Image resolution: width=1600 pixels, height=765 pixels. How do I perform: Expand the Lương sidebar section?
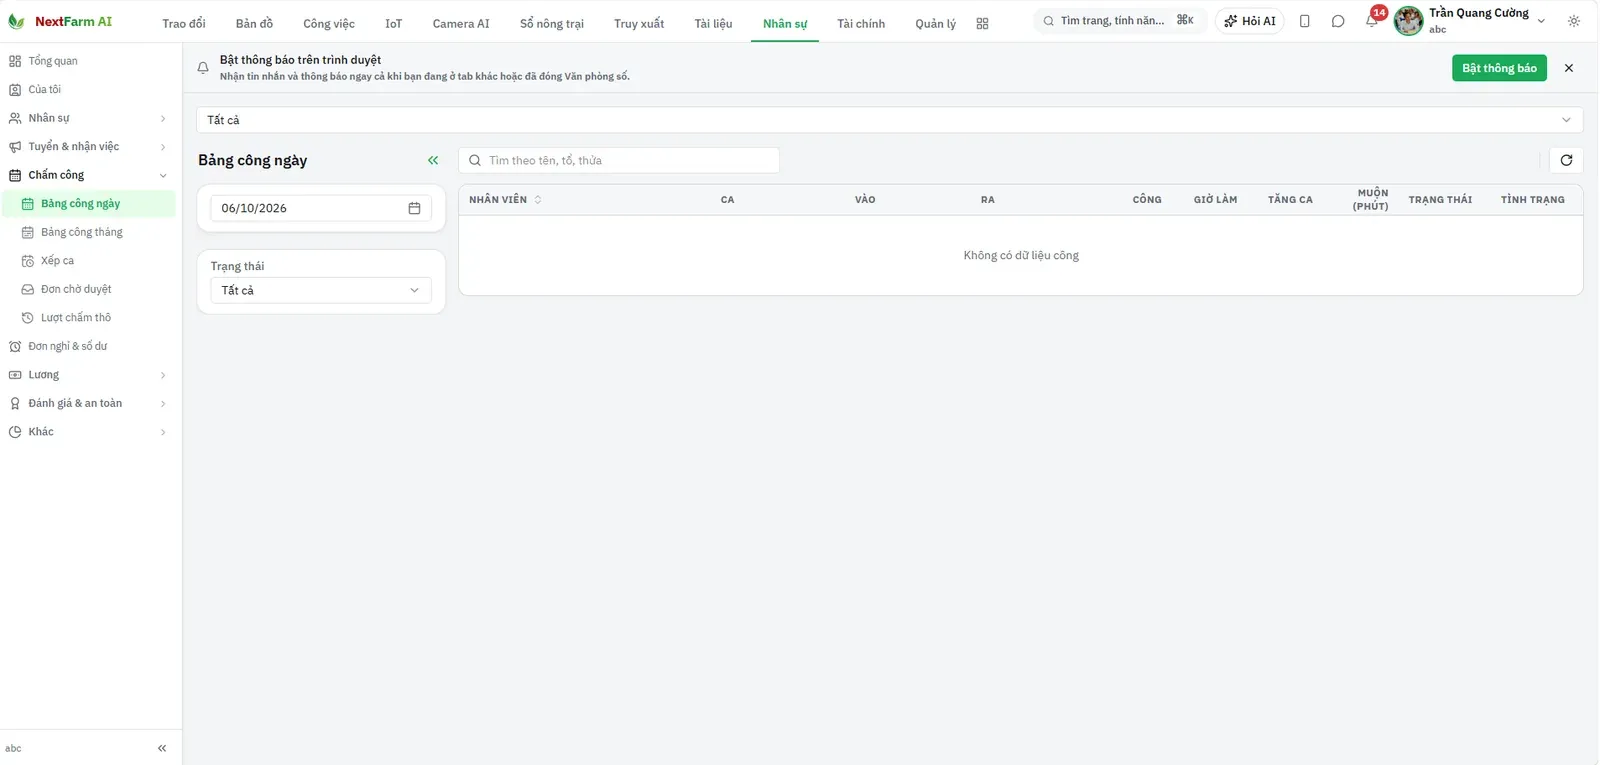click(88, 375)
